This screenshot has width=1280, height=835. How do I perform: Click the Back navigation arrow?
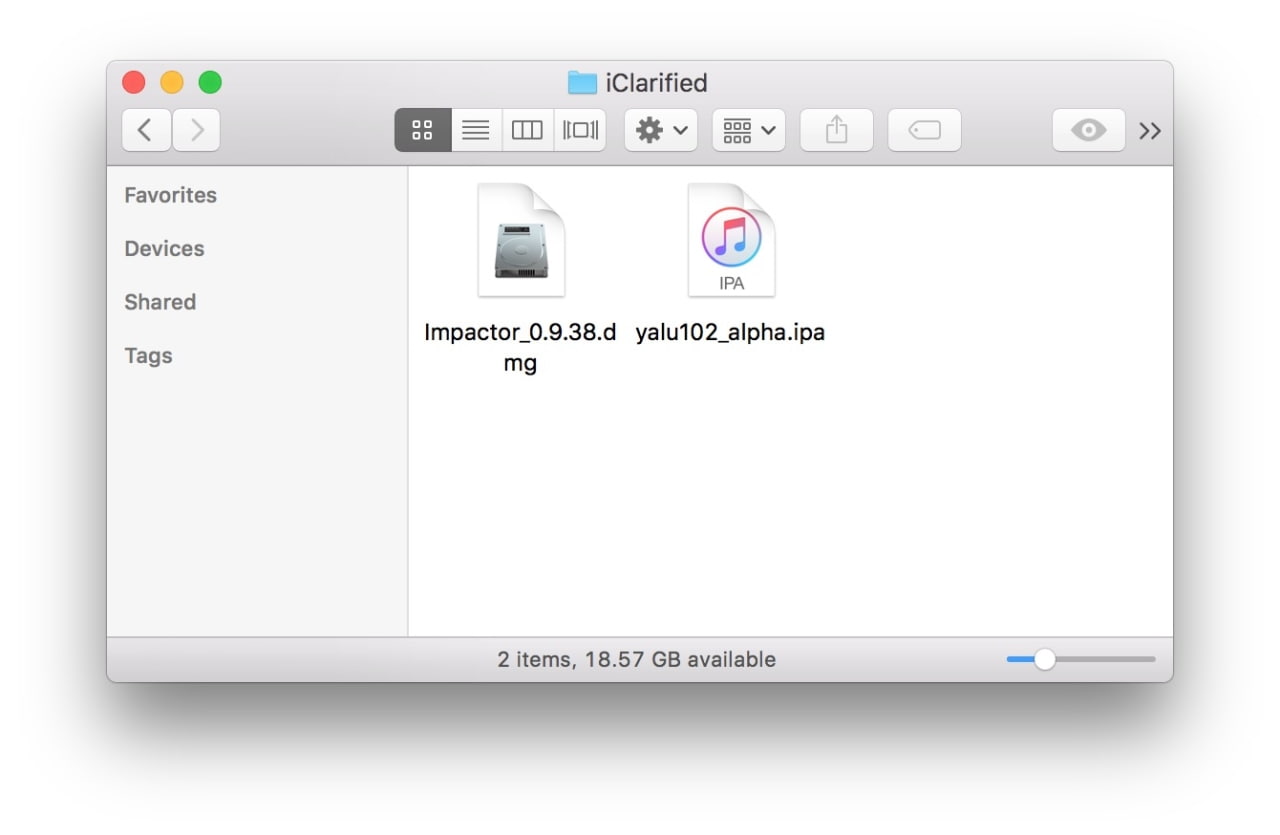(x=146, y=130)
